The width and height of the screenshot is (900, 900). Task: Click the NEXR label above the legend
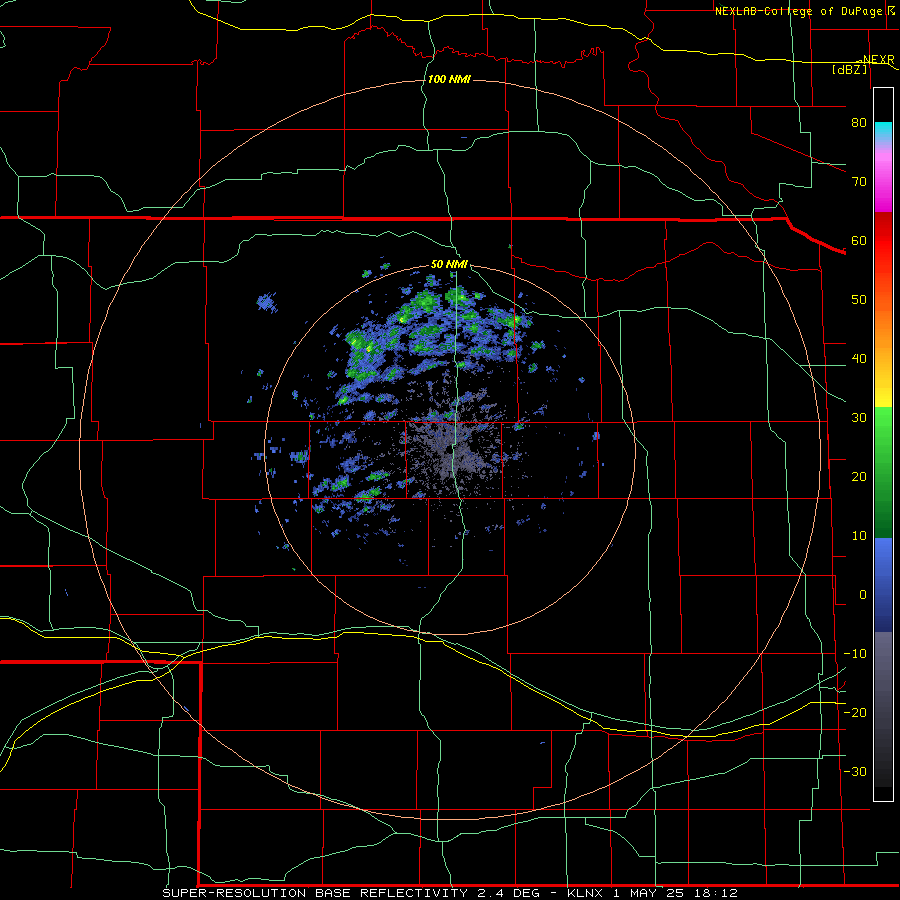pos(879,59)
